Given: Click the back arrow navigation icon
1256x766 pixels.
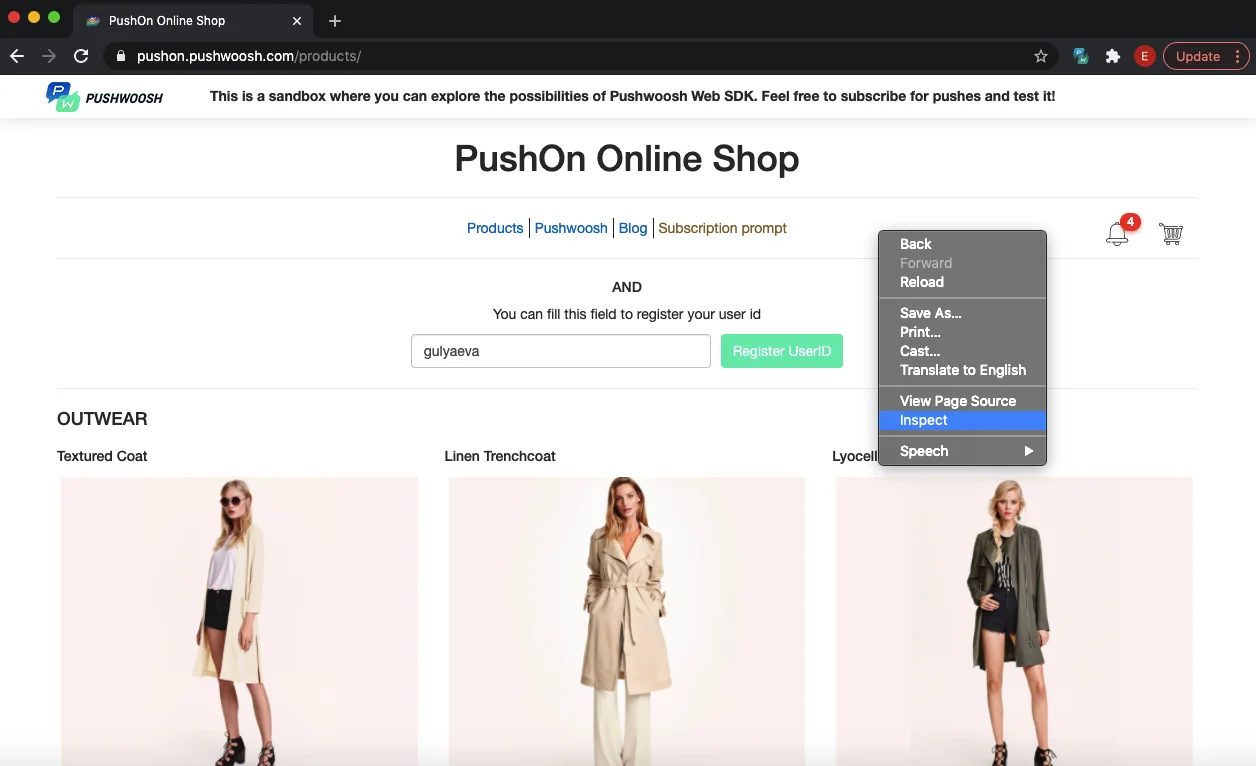Looking at the screenshot, I should [x=16, y=56].
